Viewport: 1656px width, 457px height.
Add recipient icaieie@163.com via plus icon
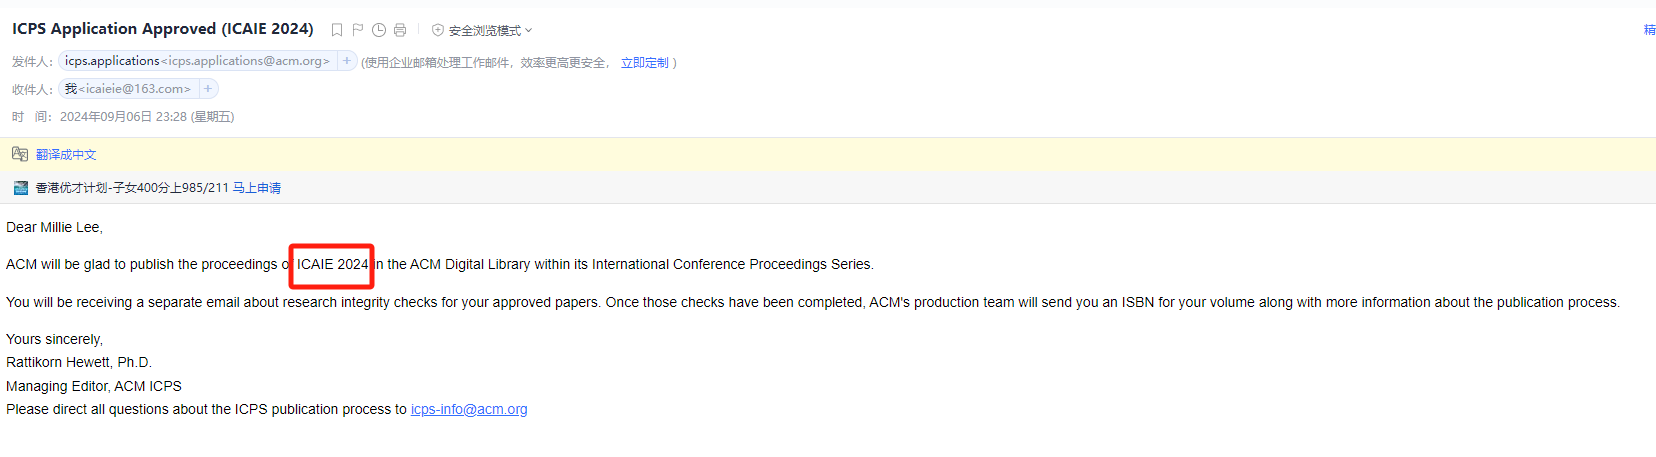click(208, 89)
